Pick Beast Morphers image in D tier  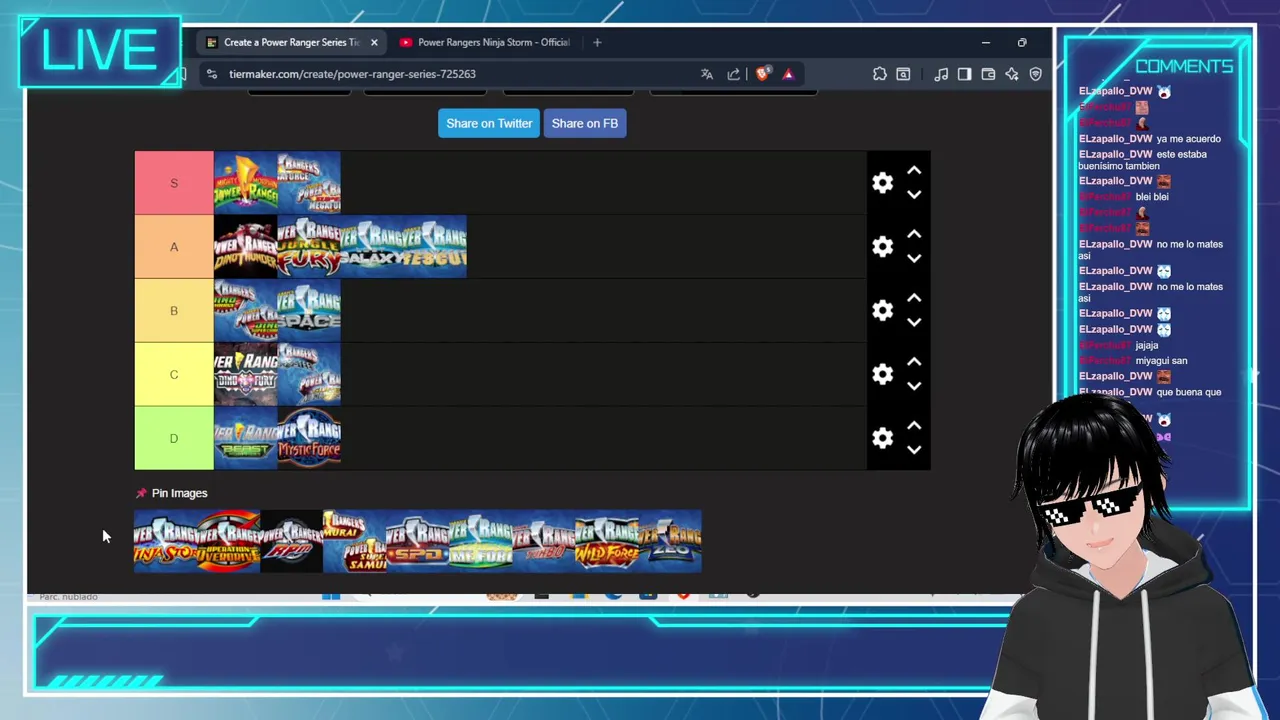[x=246, y=439]
